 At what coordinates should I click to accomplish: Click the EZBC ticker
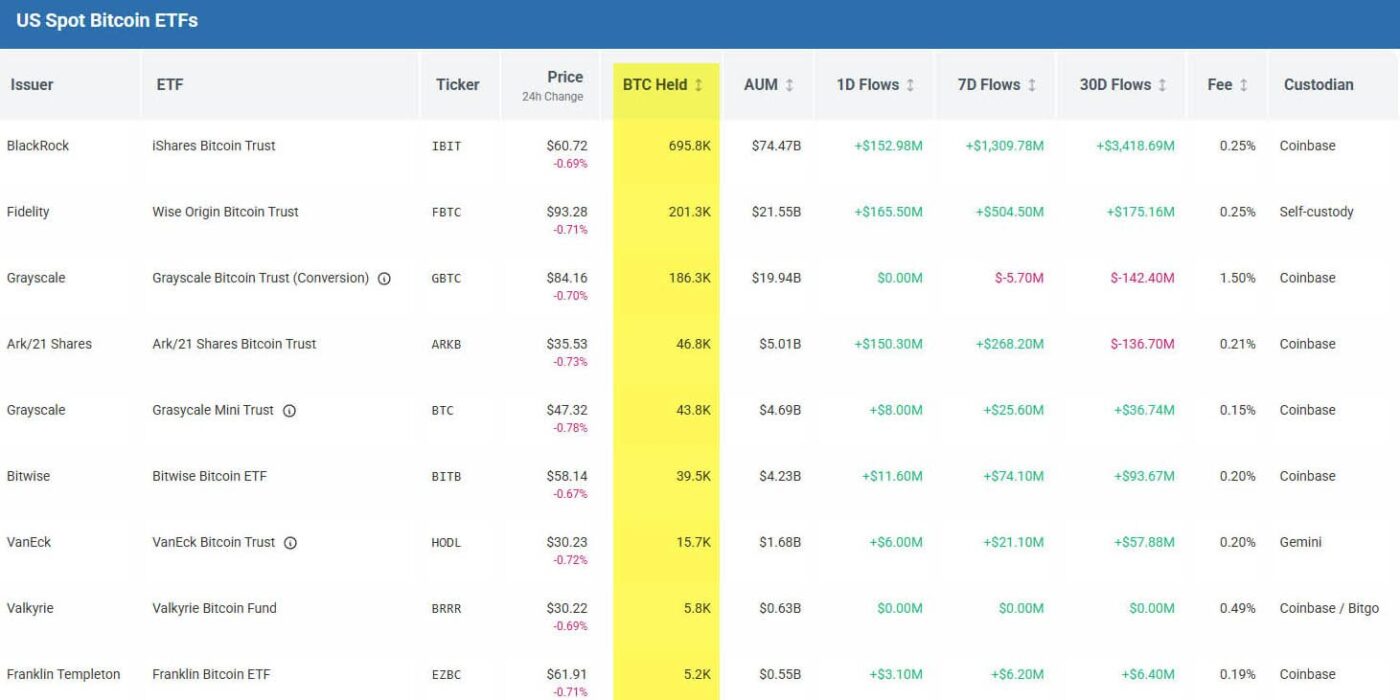pyautogui.click(x=446, y=675)
